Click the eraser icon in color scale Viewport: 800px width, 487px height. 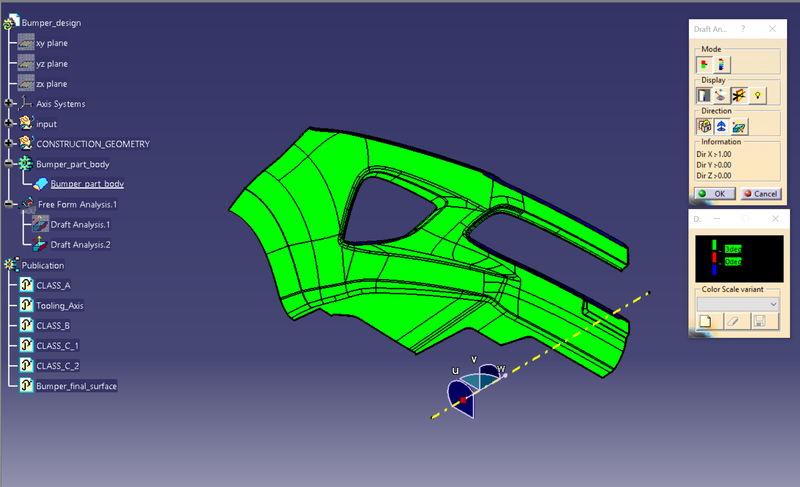click(x=731, y=321)
